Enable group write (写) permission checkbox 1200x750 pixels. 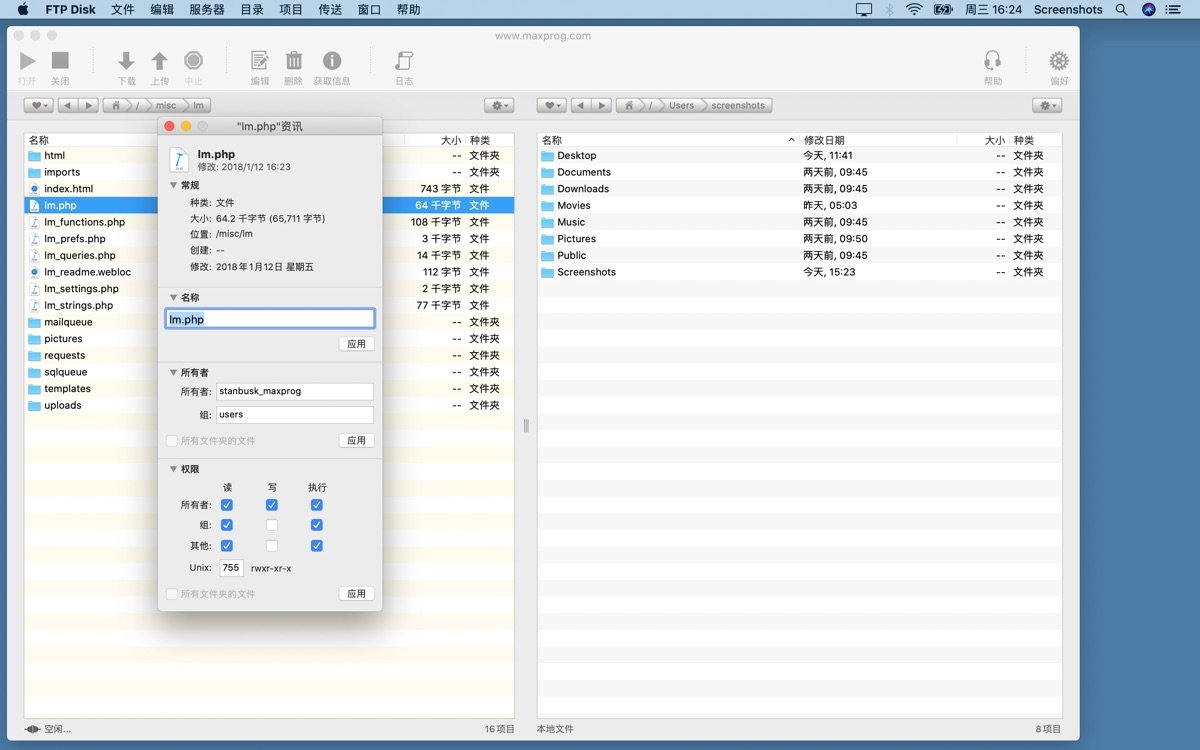coord(272,525)
